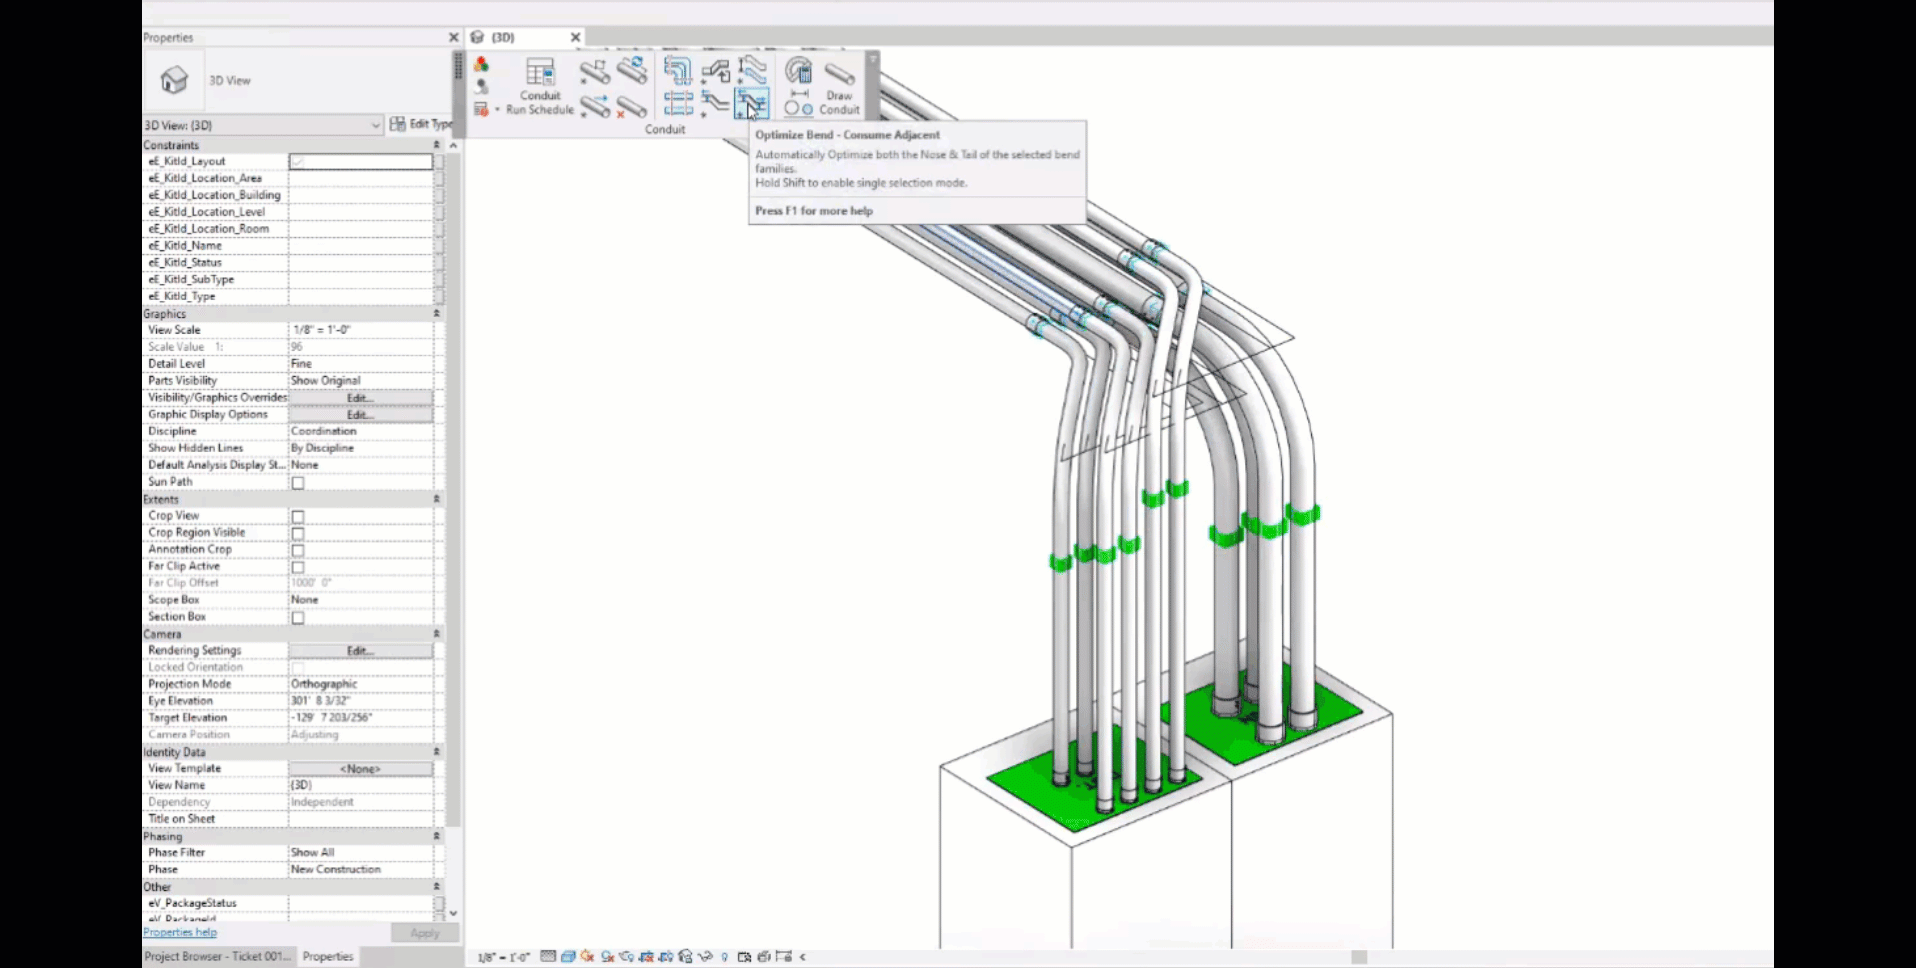Open the bend calculator icon in ribbon
Viewport: 1916px width, 968px height.
[x=798, y=71]
